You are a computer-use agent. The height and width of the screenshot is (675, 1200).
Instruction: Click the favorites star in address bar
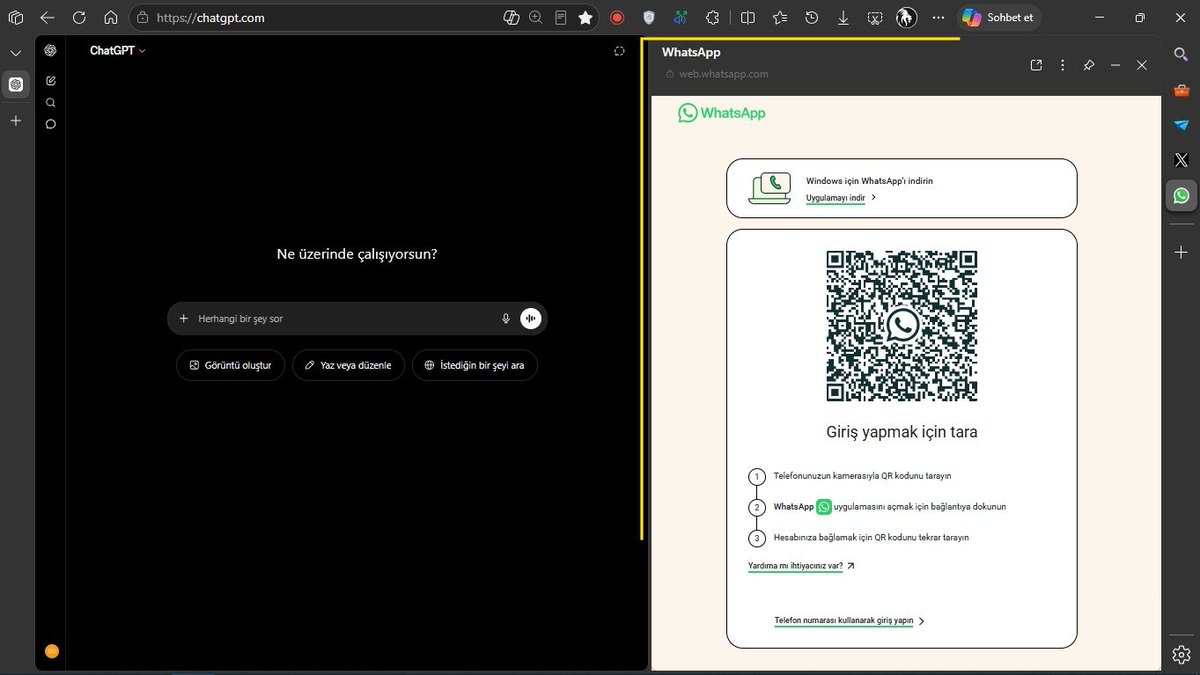[586, 17]
